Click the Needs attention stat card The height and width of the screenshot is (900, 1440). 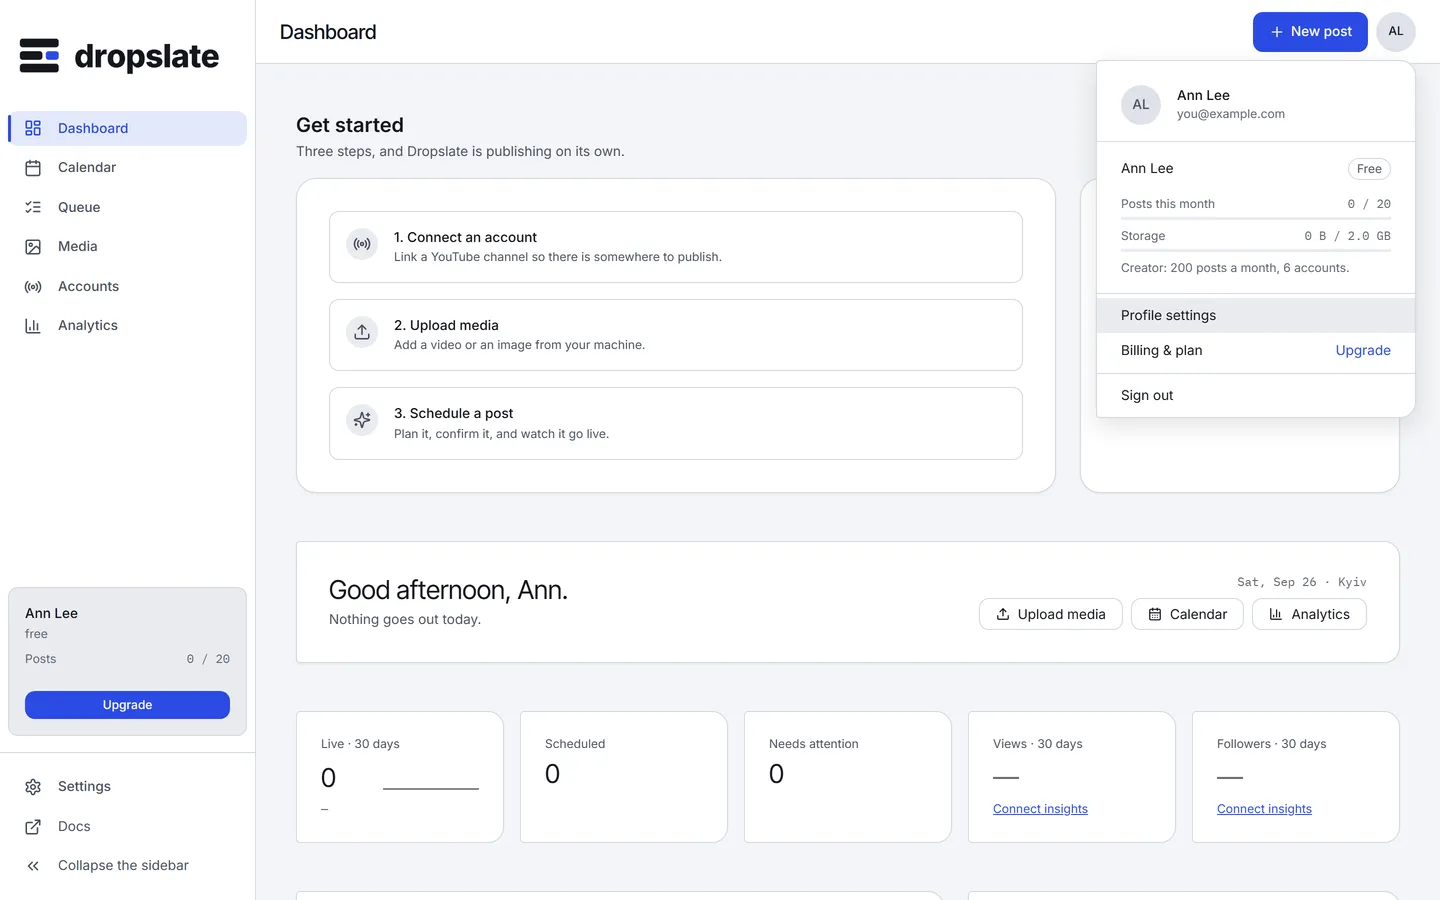pyautogui.click(x=848, y=777)
